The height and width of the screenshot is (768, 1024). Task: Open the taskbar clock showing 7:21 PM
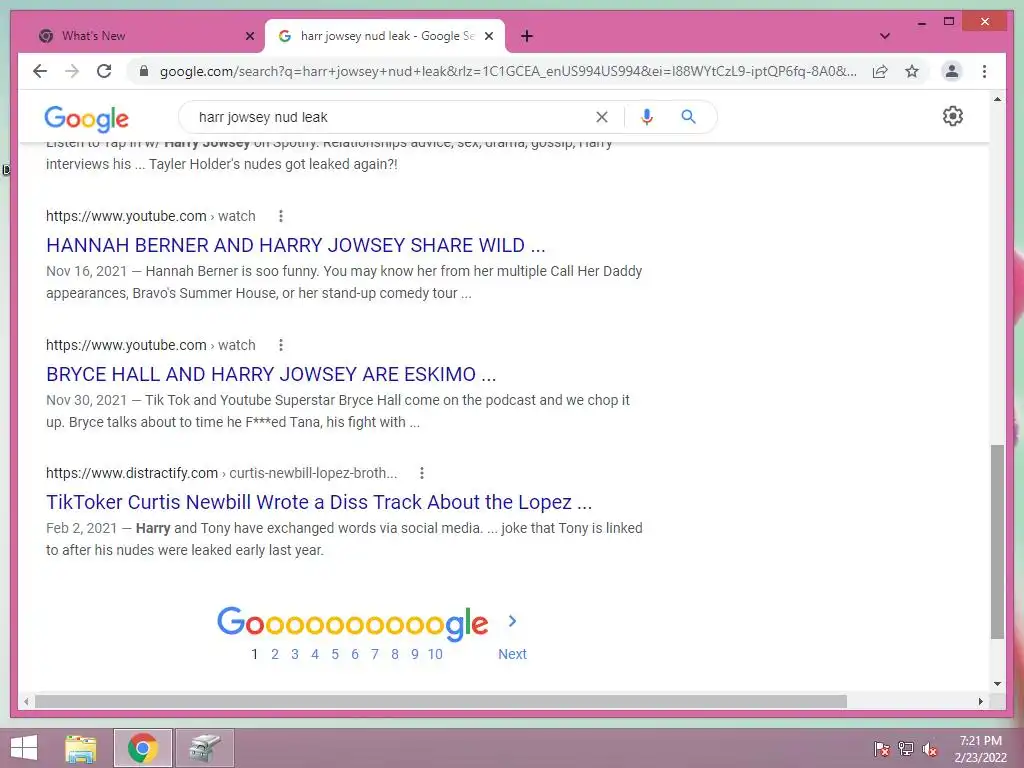(x=980, y=748)
